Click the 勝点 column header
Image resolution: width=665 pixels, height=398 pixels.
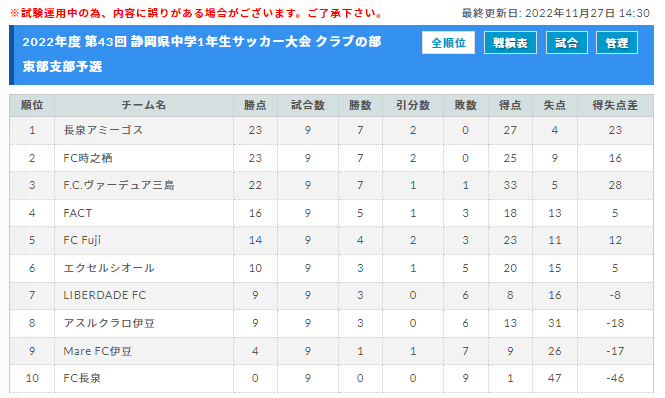tap(255, 105)
